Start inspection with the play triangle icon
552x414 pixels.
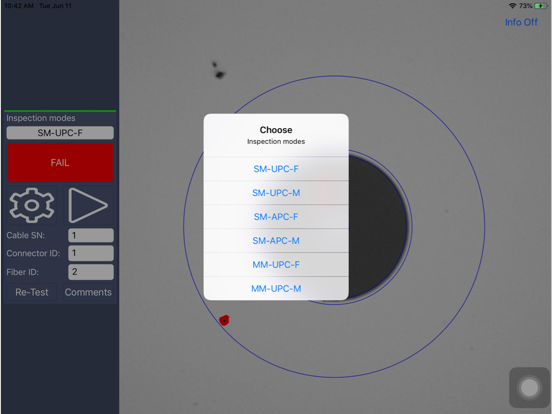[88, 205]
